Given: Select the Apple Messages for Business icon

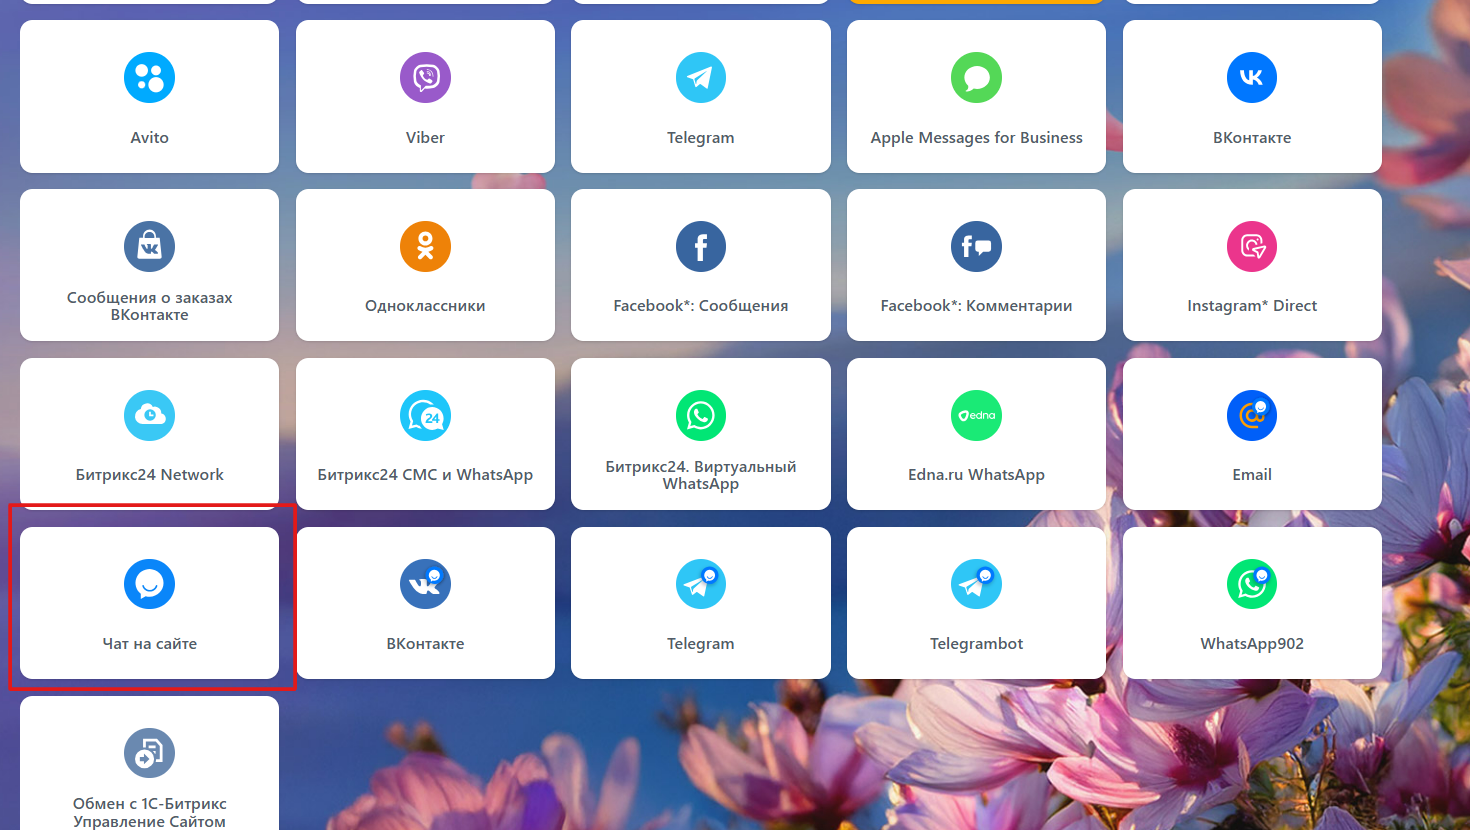Looking at the screenshot, I should pyautogui.click(x=976, y=78).
